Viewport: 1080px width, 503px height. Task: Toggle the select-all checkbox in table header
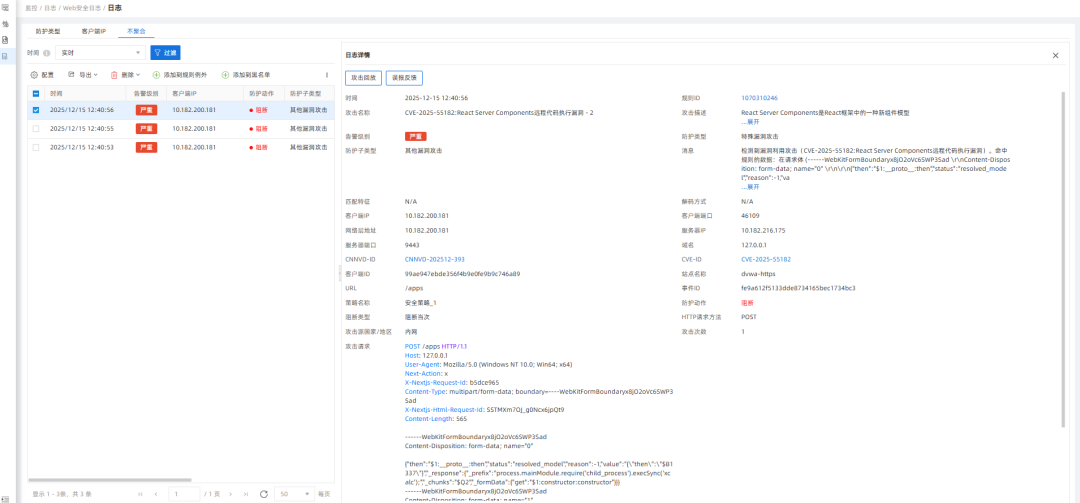click(36, 93)
